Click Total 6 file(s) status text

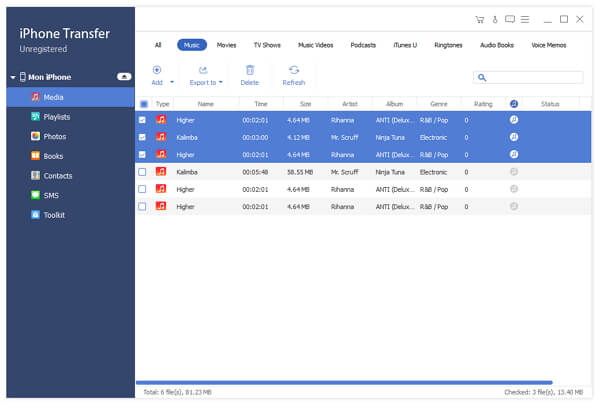(x=178, y=392)
